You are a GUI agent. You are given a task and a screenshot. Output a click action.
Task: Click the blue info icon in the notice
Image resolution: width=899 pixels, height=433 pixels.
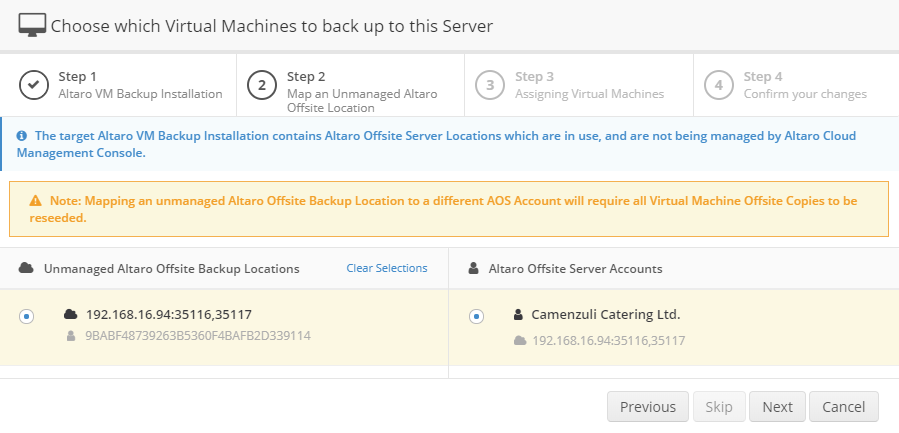pyautogui.click(x=22, y=135)
